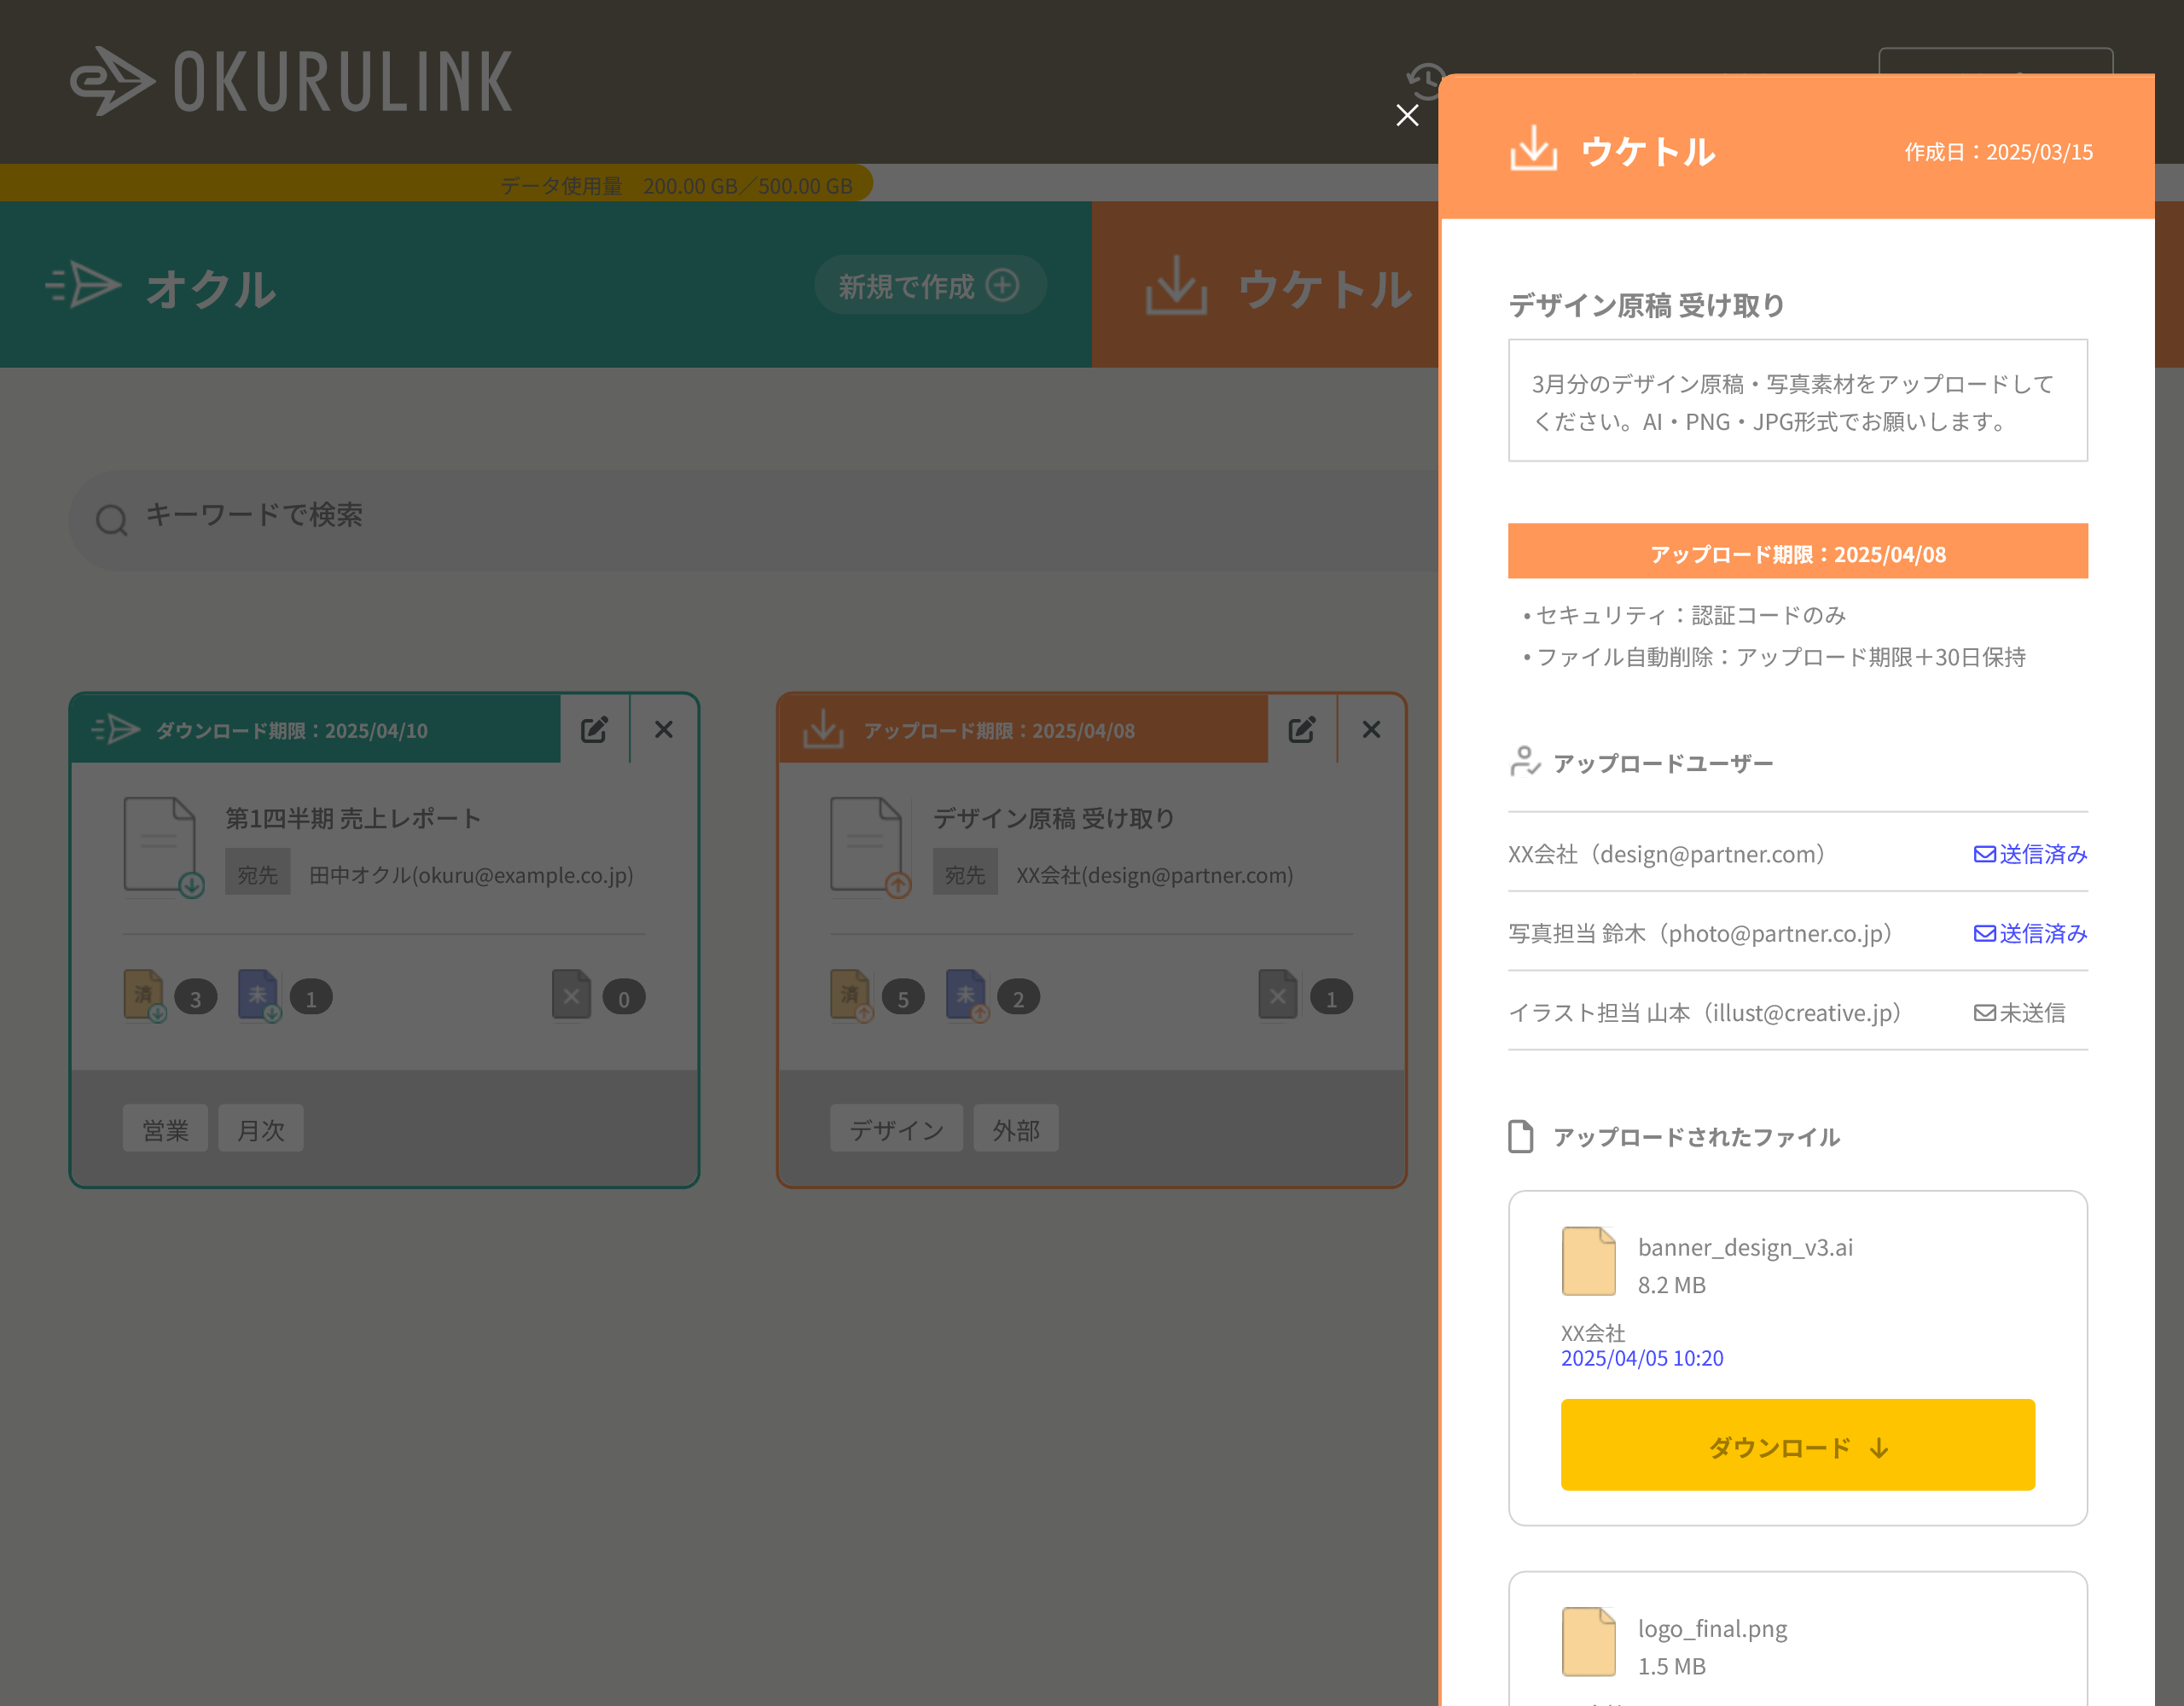Remove the デザイン原稿 card with X icon
The image size is (2184, 1706).
(x=1371, y=730)
